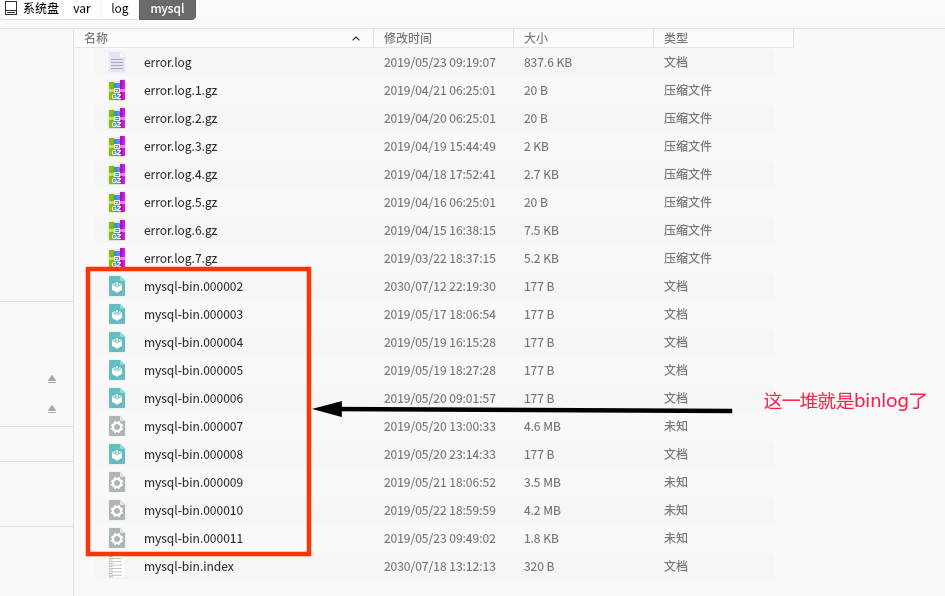The width and height of the screenshot is (945, 596).
Task: Click the 系统盘 disk icon in breadcrumb
Action: coord(11,8)
